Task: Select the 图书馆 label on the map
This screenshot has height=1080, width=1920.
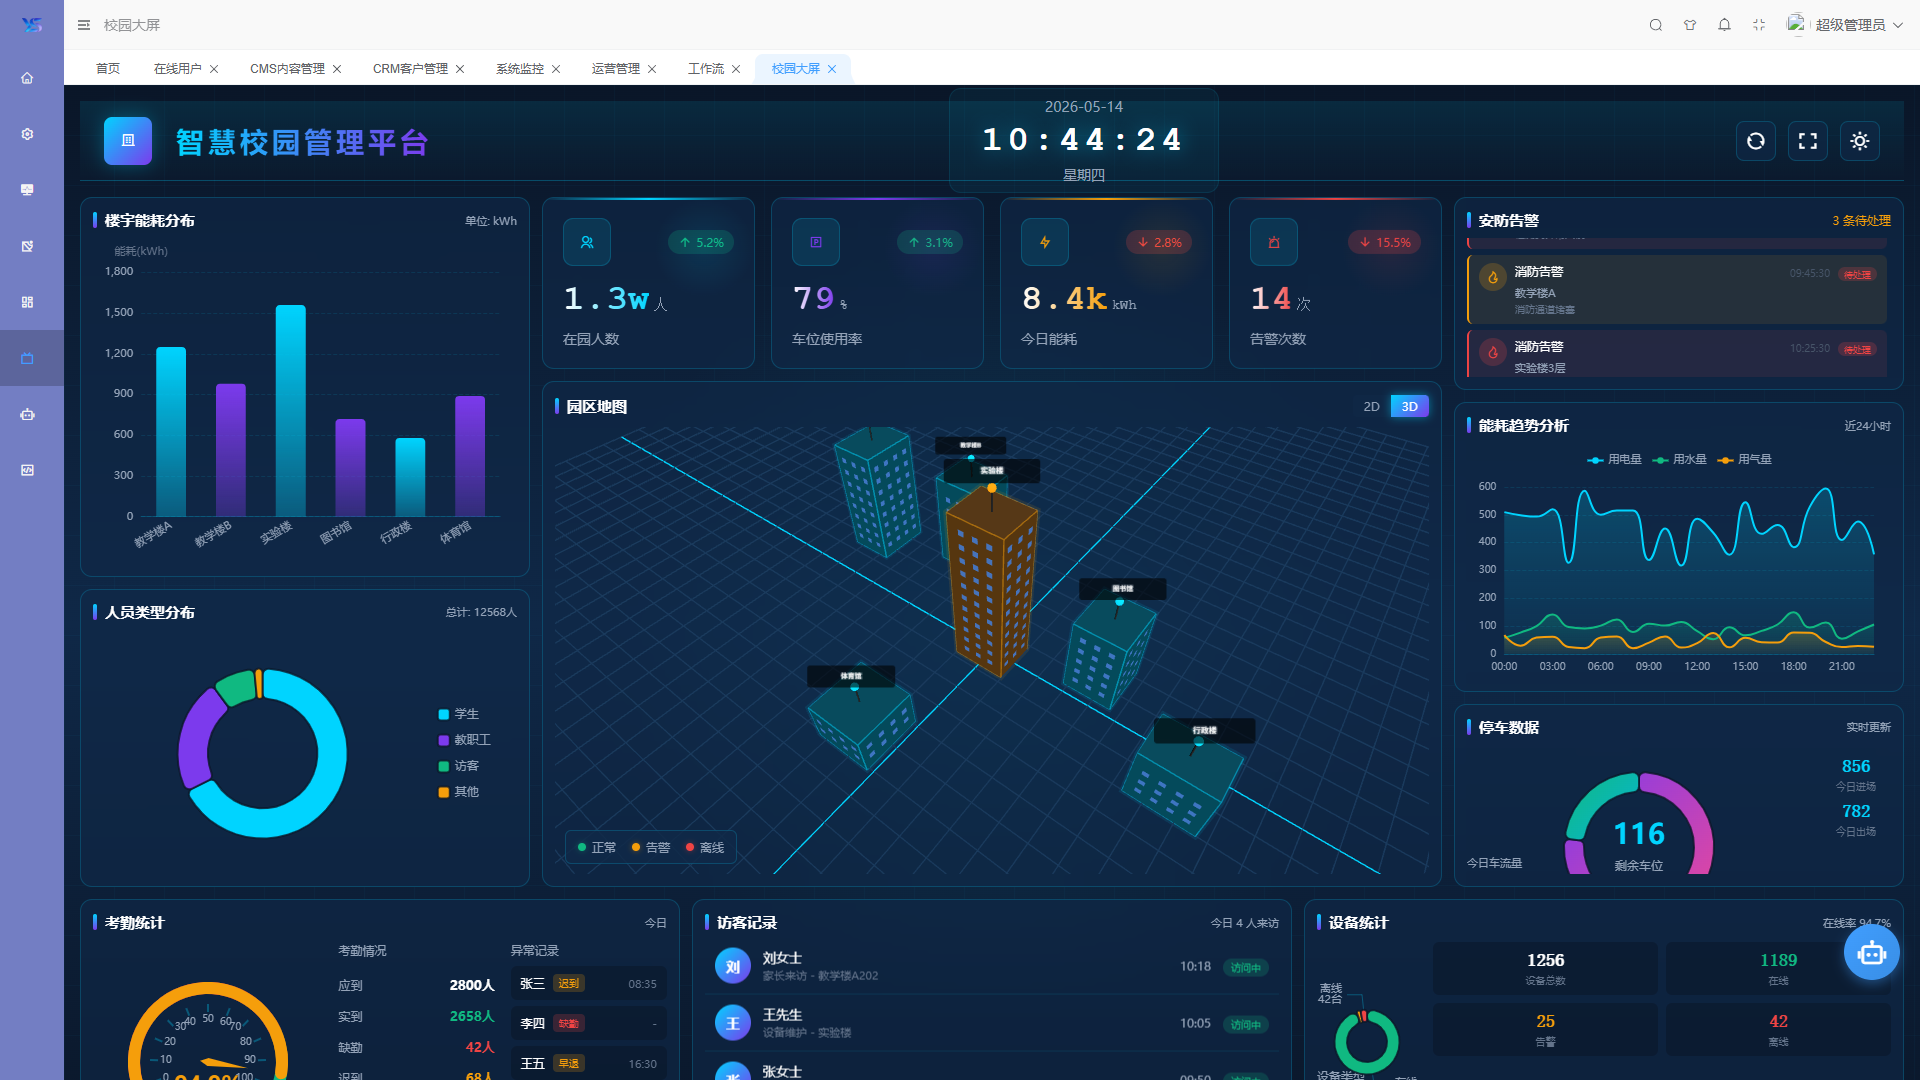Action: 1122,589
